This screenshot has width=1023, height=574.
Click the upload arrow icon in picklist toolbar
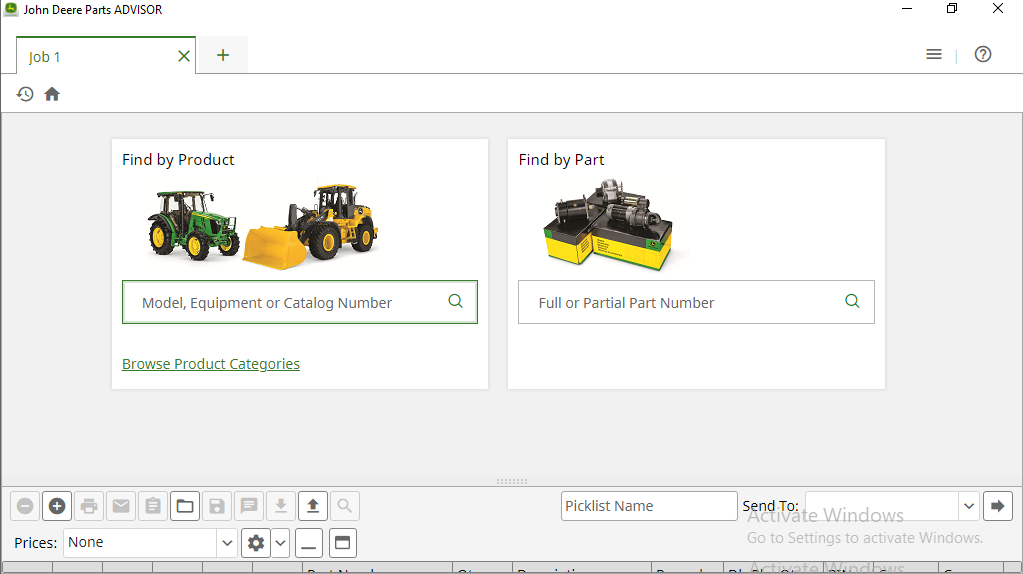click(x=313, y=506)
